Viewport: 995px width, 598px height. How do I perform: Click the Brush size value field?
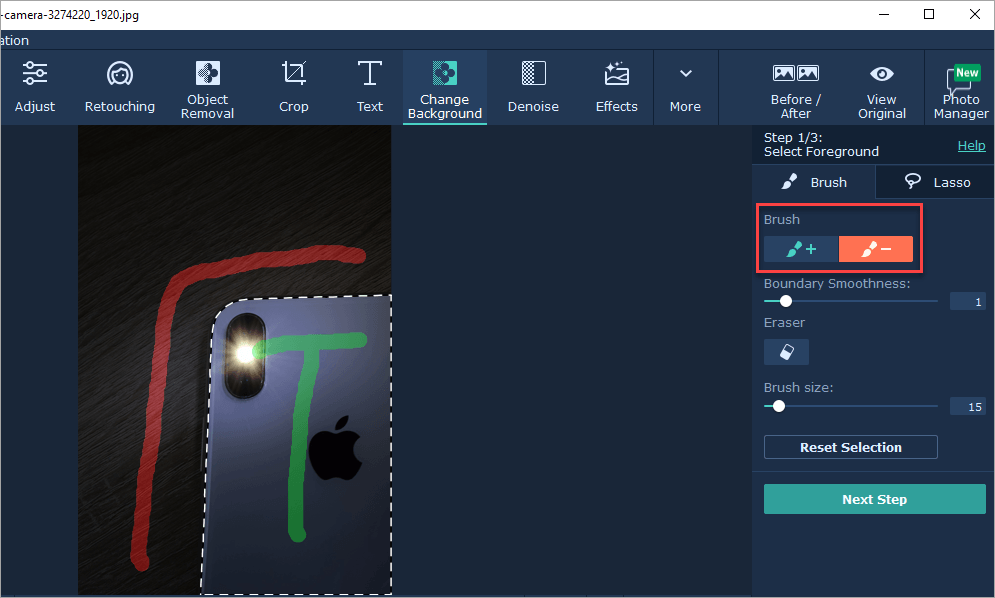pyautogui.click(x=968, y=406)
